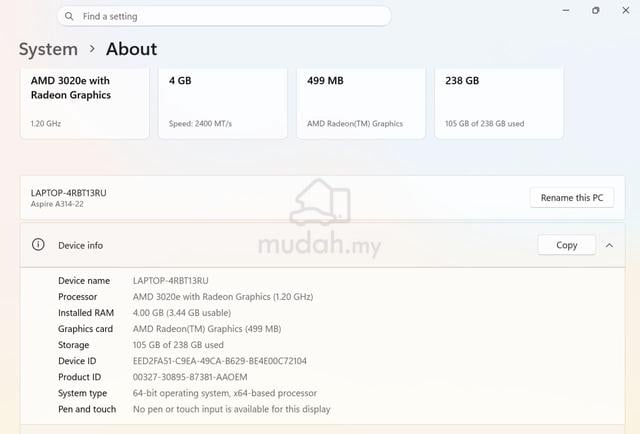Click the Device info circle icon
Viewport: 640px width, 434px height.
(38, 245)
